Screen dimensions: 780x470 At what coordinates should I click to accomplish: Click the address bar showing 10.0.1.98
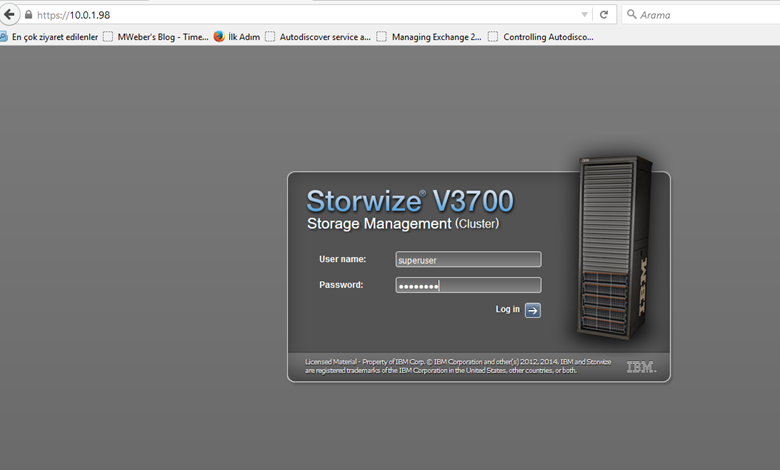pos(308,15)
